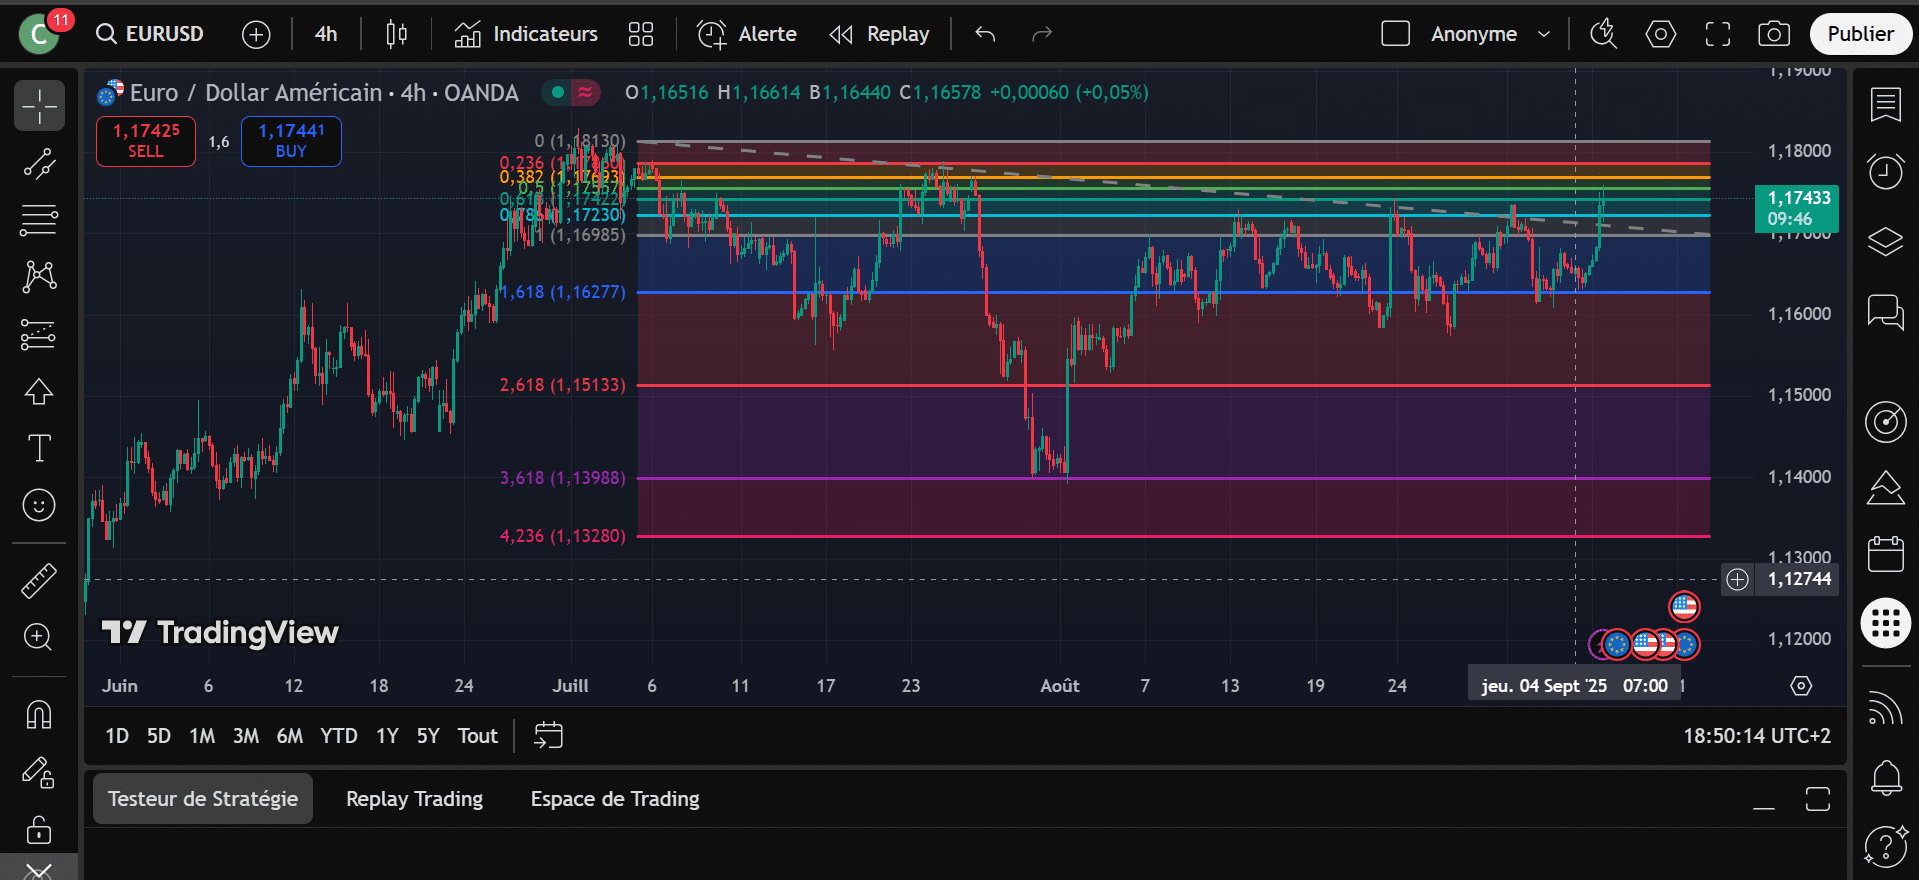Click the add symbol plus icon
The image size is (1919, 880).
pyautogui.click(x=256, y=34)
